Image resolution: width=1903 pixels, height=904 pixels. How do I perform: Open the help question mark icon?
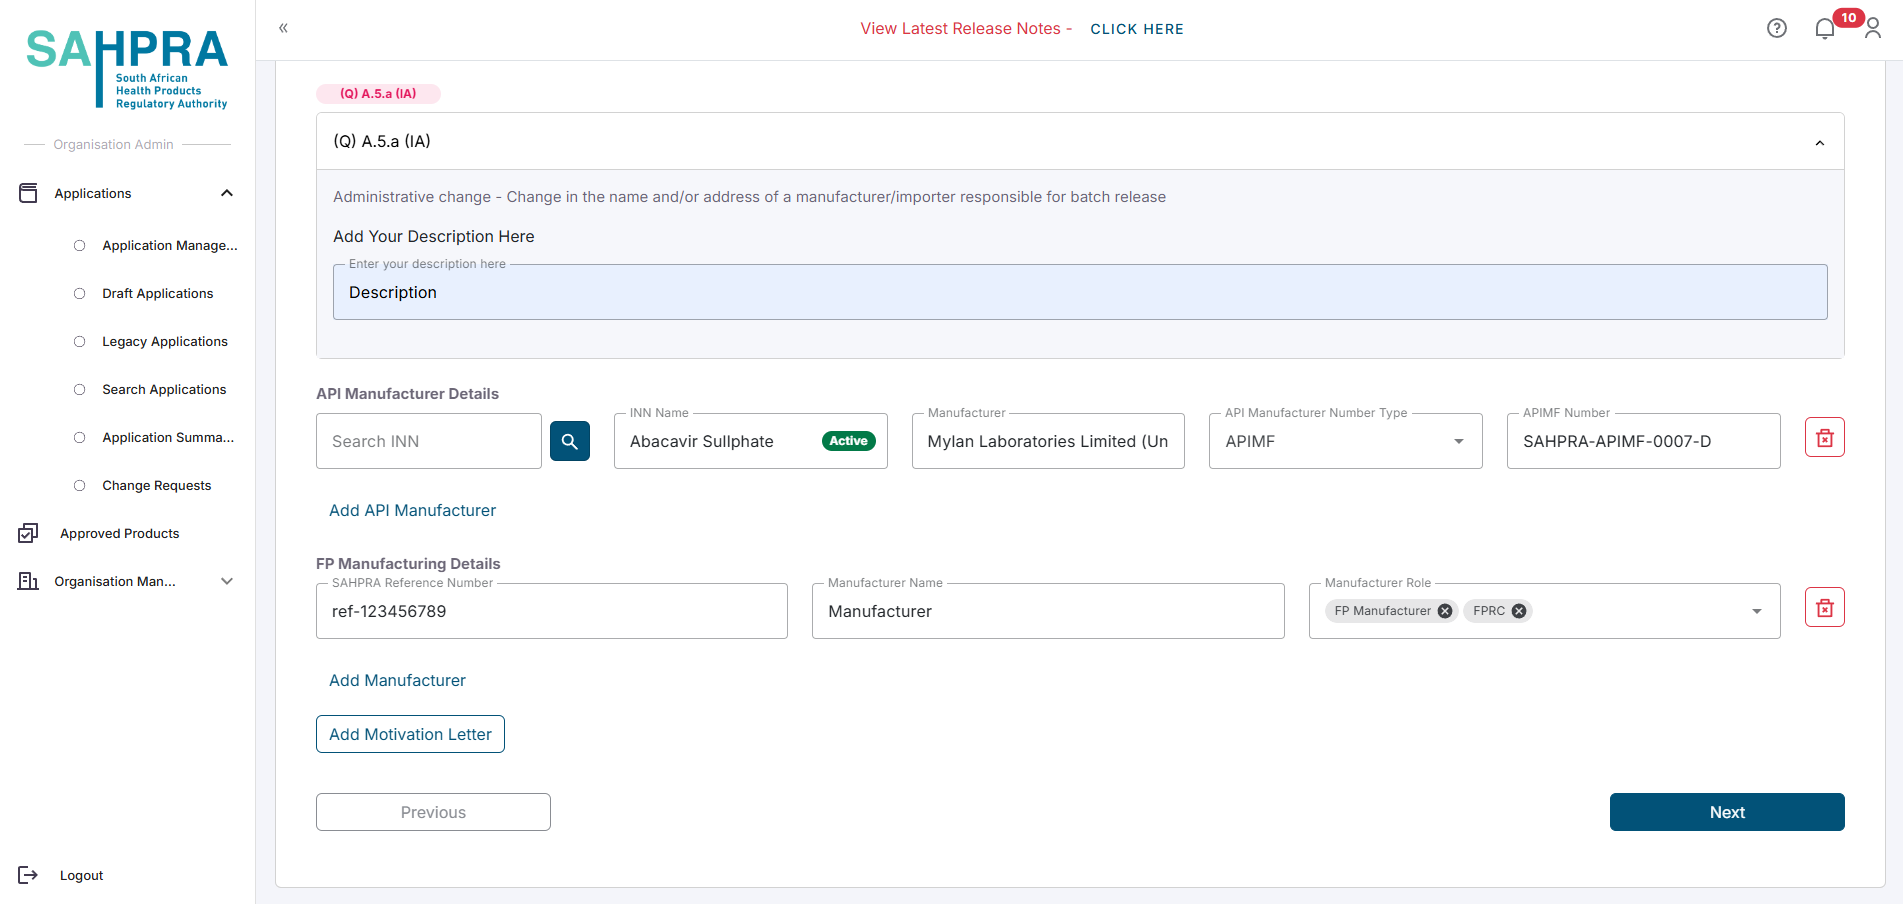tap(1776, 29)
